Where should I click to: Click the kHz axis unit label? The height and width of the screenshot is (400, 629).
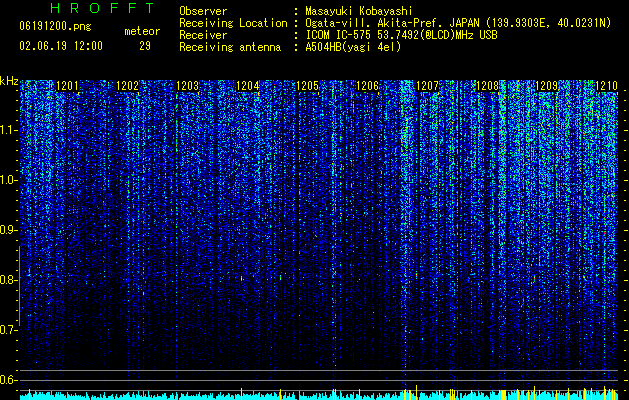click(x=9, y=81)
